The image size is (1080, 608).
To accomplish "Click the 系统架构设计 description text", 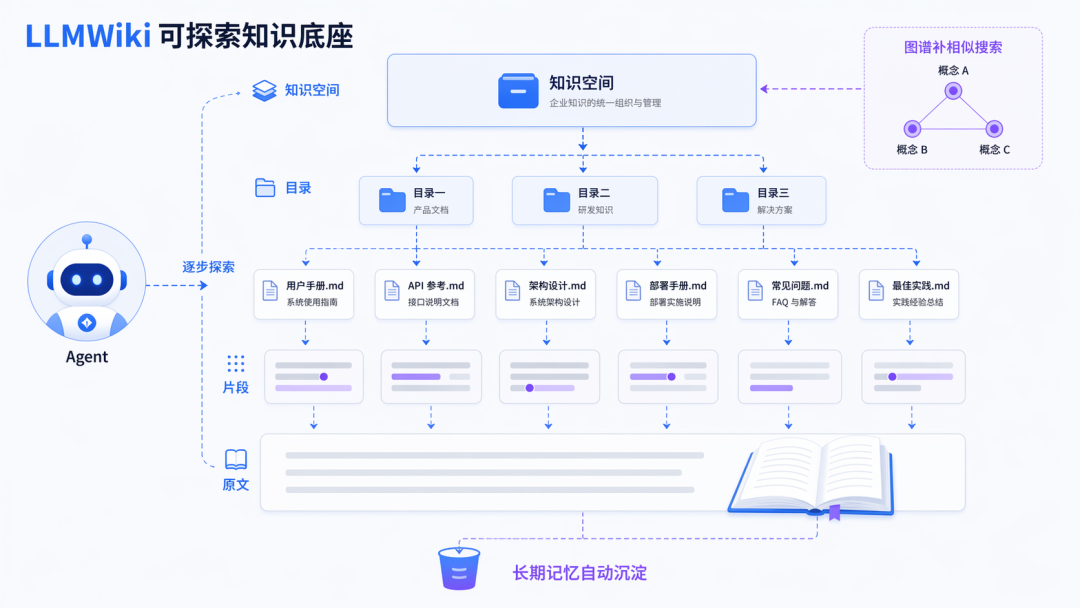I will tap(554, 302).
